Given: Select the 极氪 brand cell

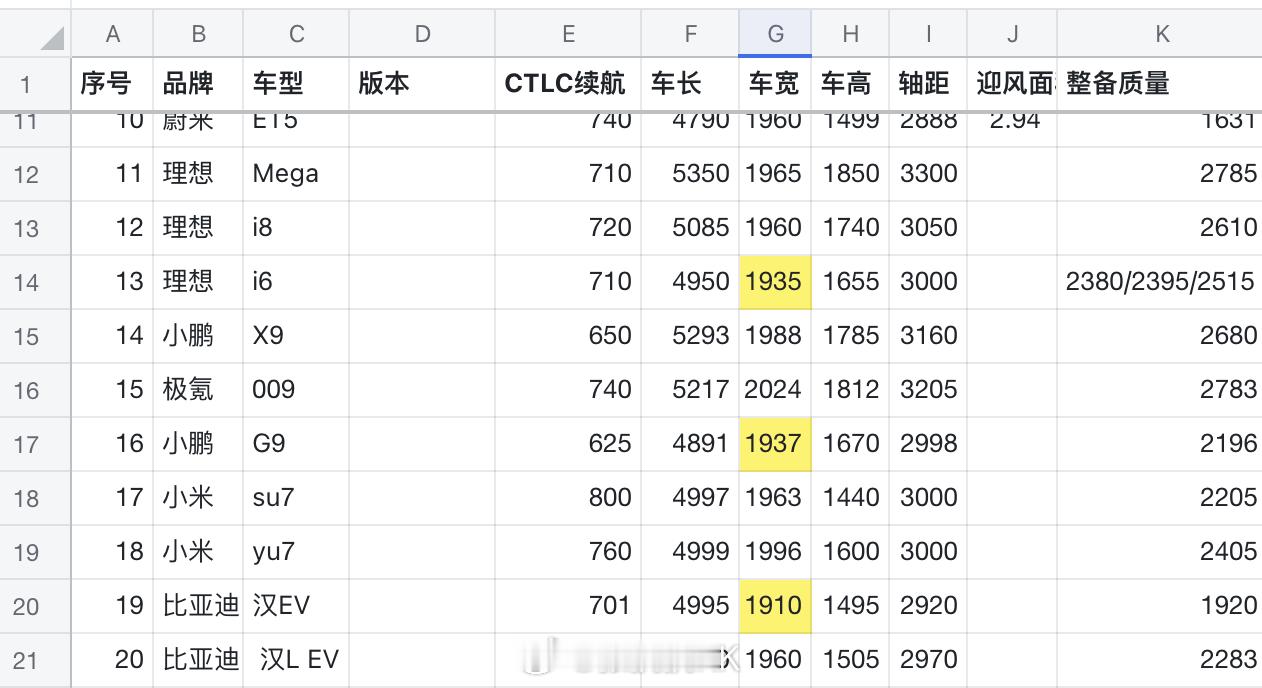Looking at the screenshot, I should pyautogui.click(x=198, y=390).
